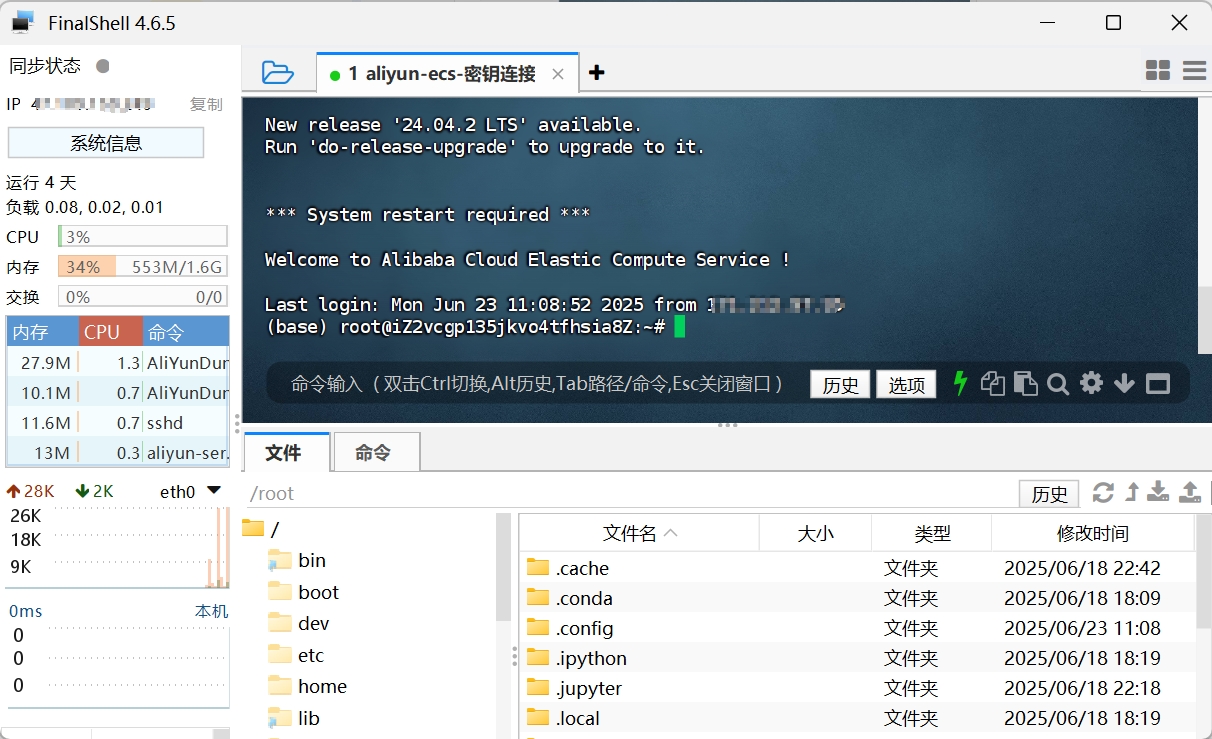Click the FinalShell app icon in title bar
Screen dimensions: 1212x739
pyautogui.click(x=22, y=21)
